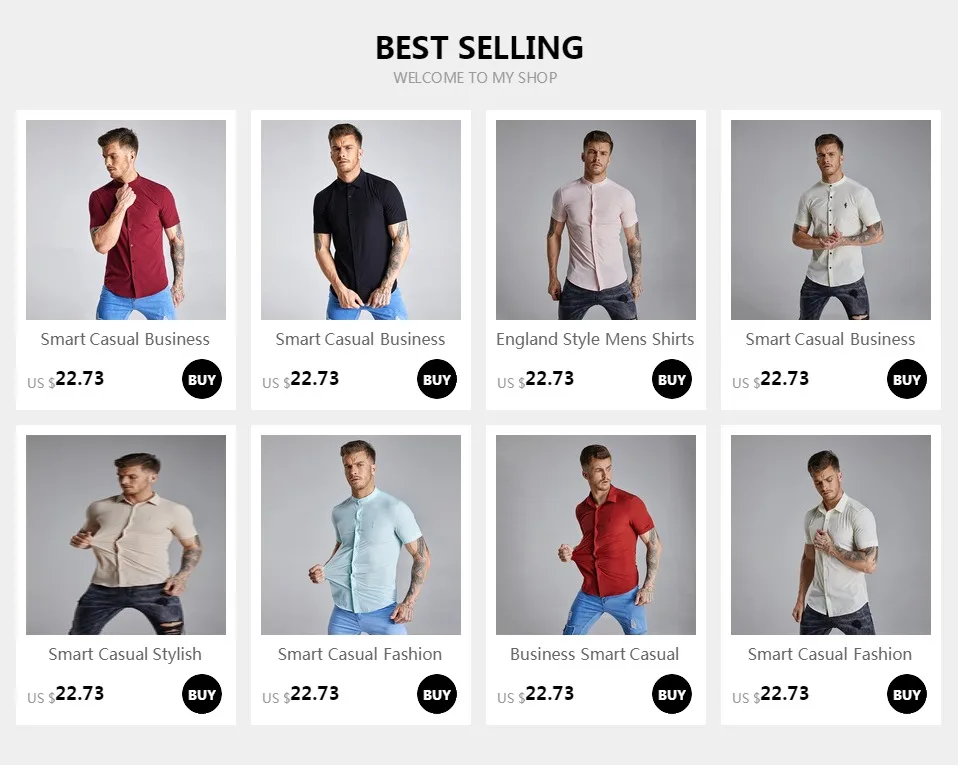Open the burgundy shirt product photo
This screenshot has height=765, width=958.
[x=126, y=220]
